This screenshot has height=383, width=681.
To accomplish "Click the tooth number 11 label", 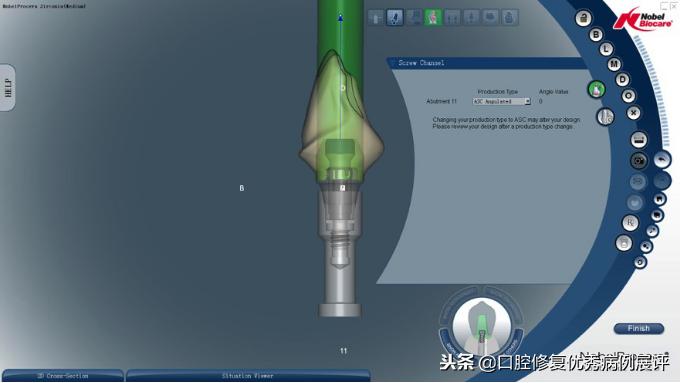I will click(x=344, y=351).
